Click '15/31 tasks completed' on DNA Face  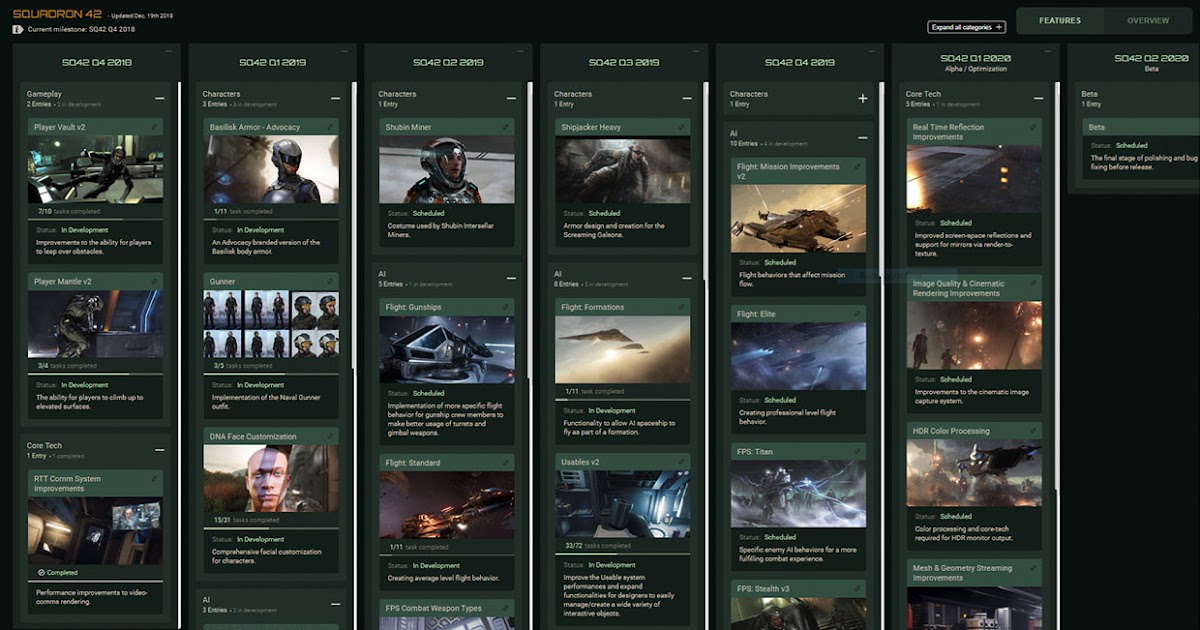246,520
